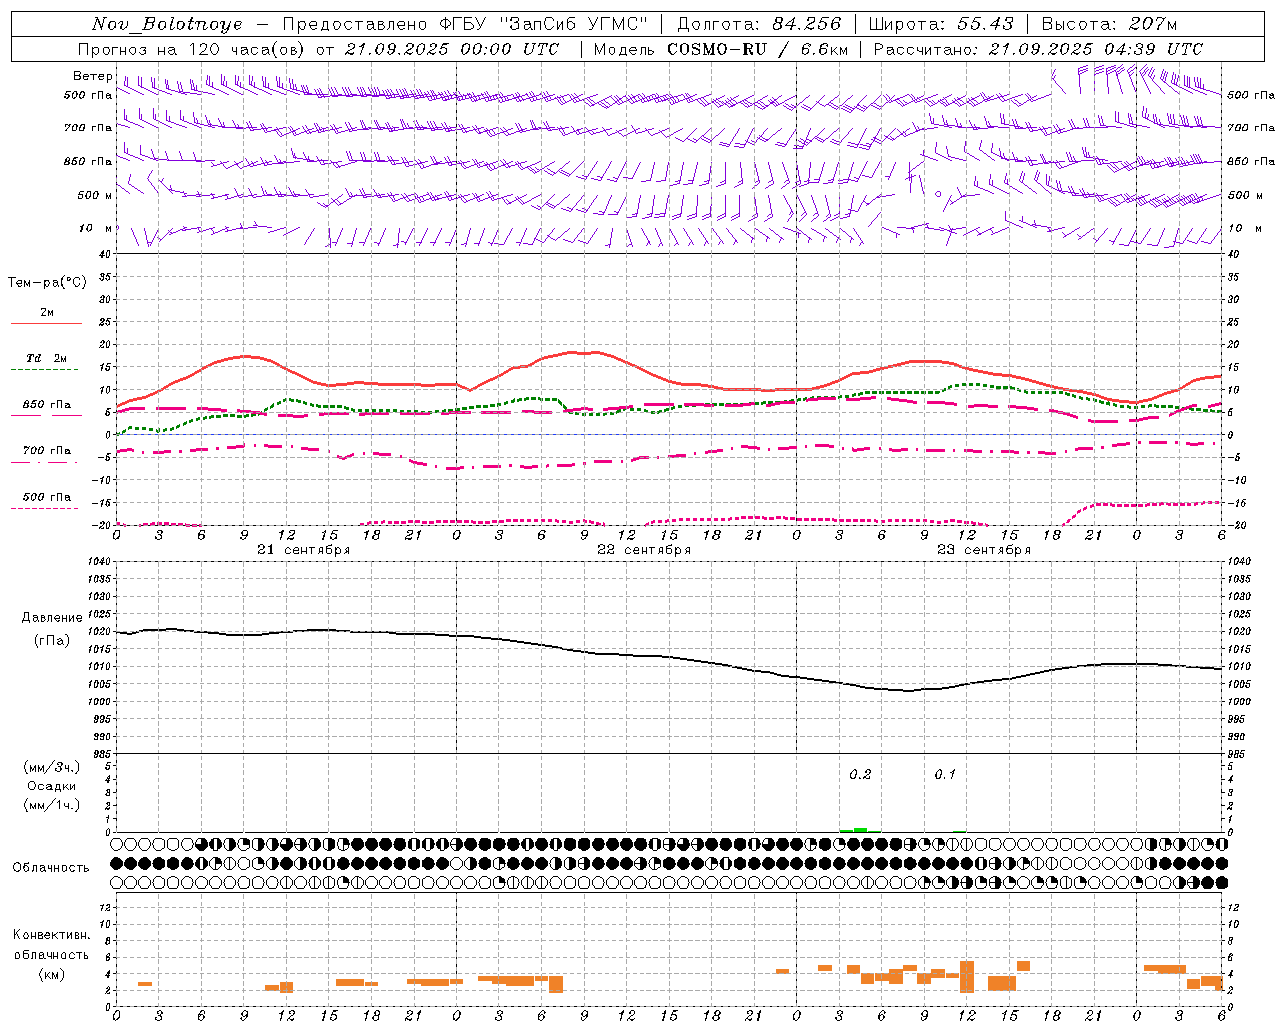Click the Модель COSMO-RU / 6.6км label

click(723, 49)
